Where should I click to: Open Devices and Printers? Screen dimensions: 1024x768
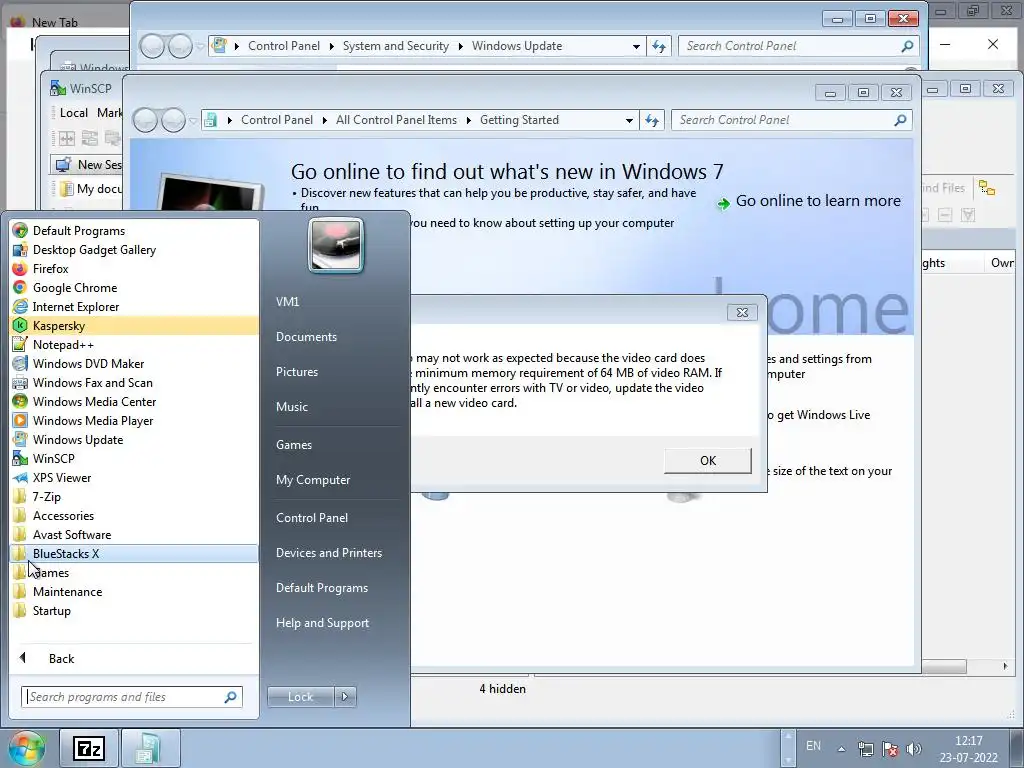click(328, 552)
